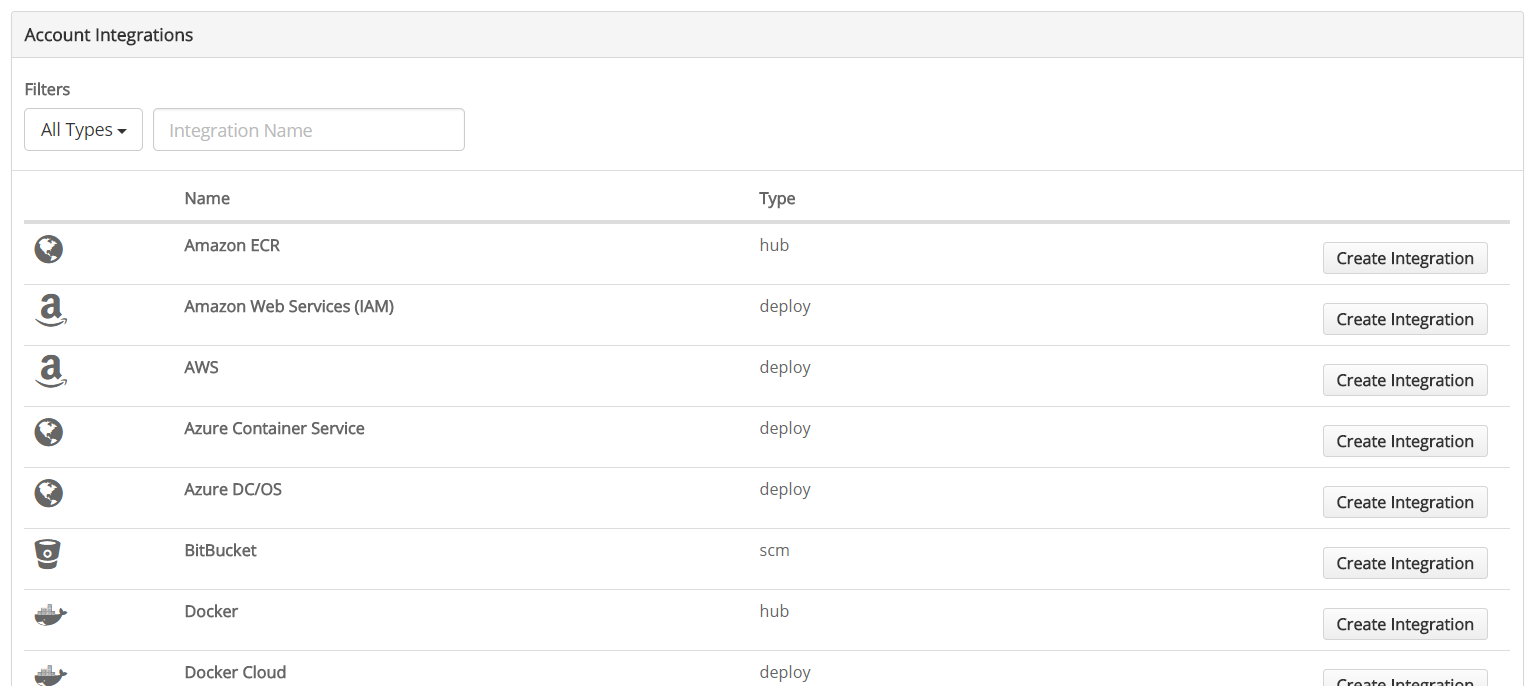
Task: Focus the Integration Name search field
Action: coord(309,130)
